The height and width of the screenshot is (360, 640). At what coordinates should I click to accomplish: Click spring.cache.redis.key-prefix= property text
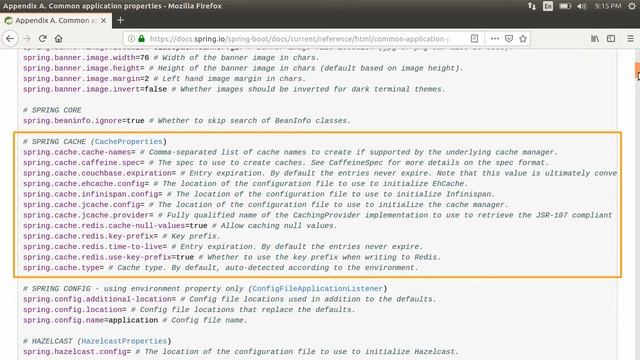(90, 236)
